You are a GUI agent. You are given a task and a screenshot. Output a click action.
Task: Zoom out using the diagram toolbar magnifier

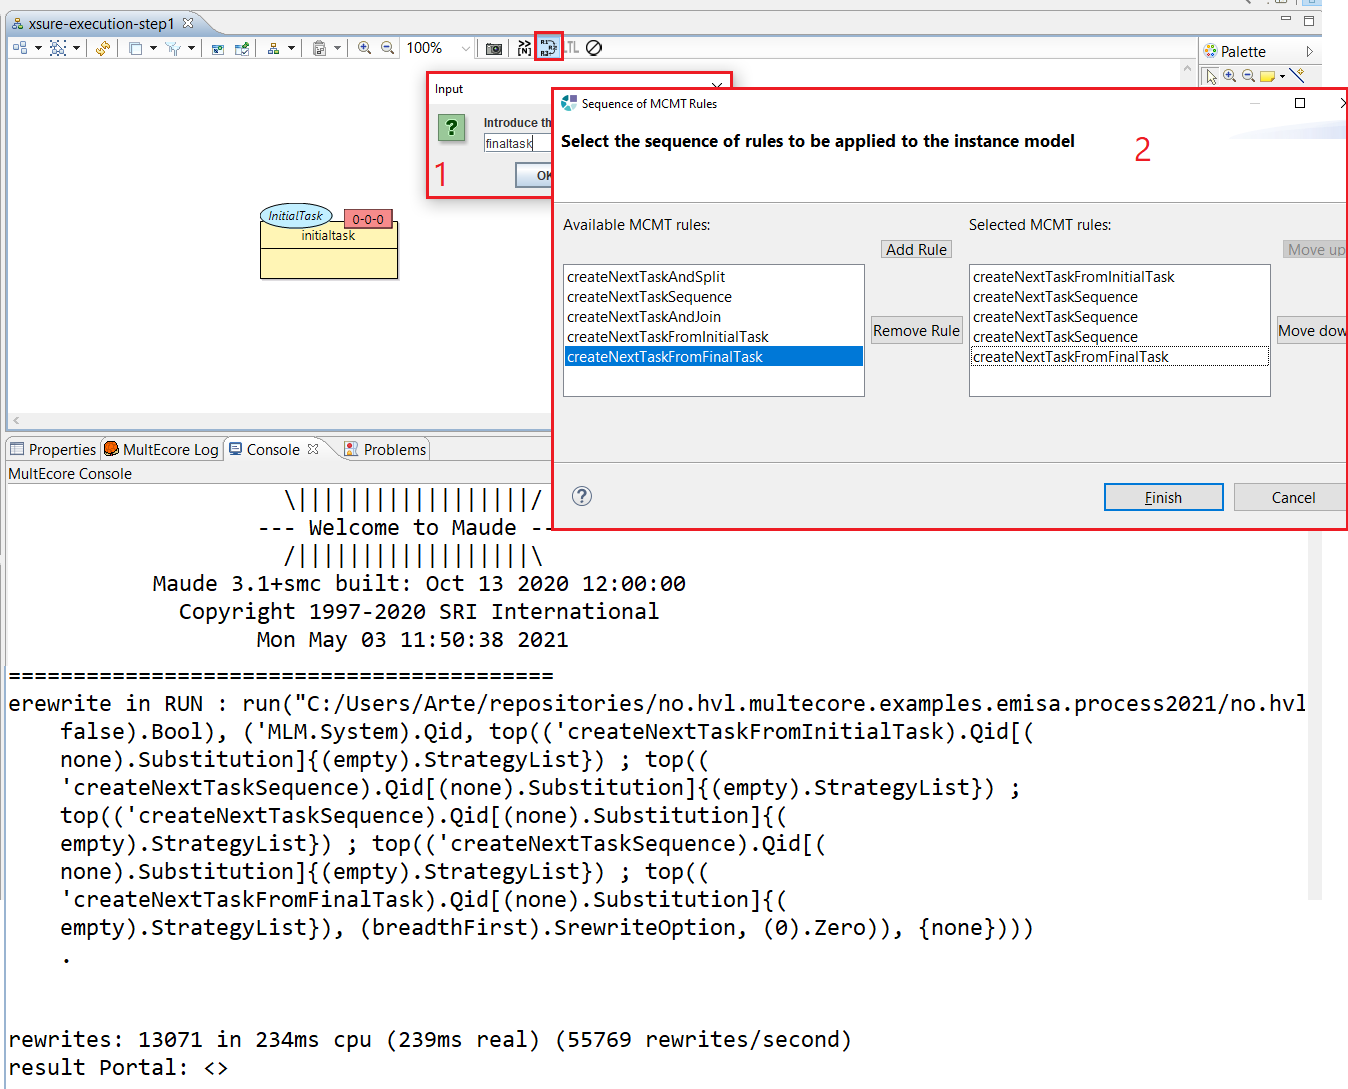click(388, 48)
